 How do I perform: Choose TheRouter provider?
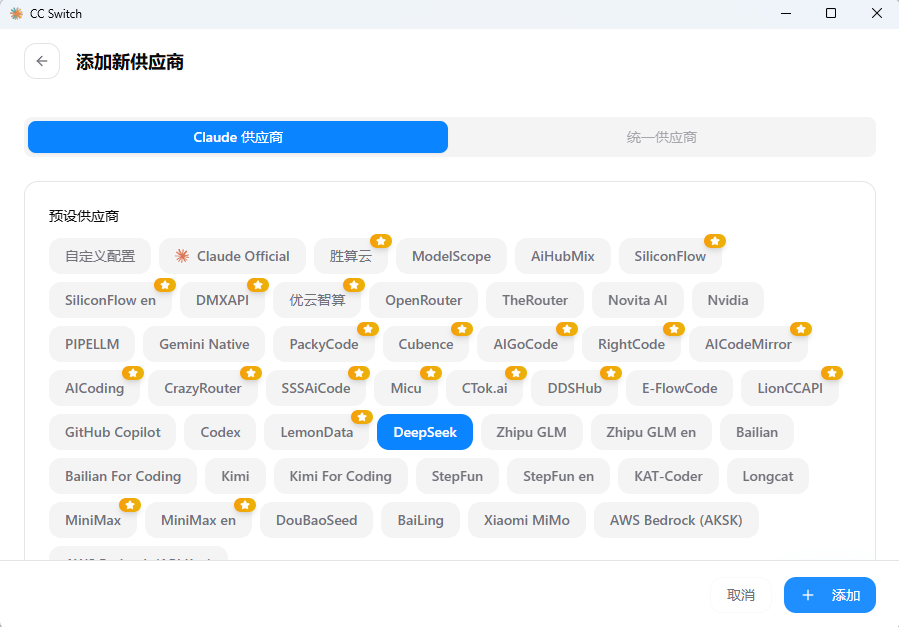click(x=535, y=300)
